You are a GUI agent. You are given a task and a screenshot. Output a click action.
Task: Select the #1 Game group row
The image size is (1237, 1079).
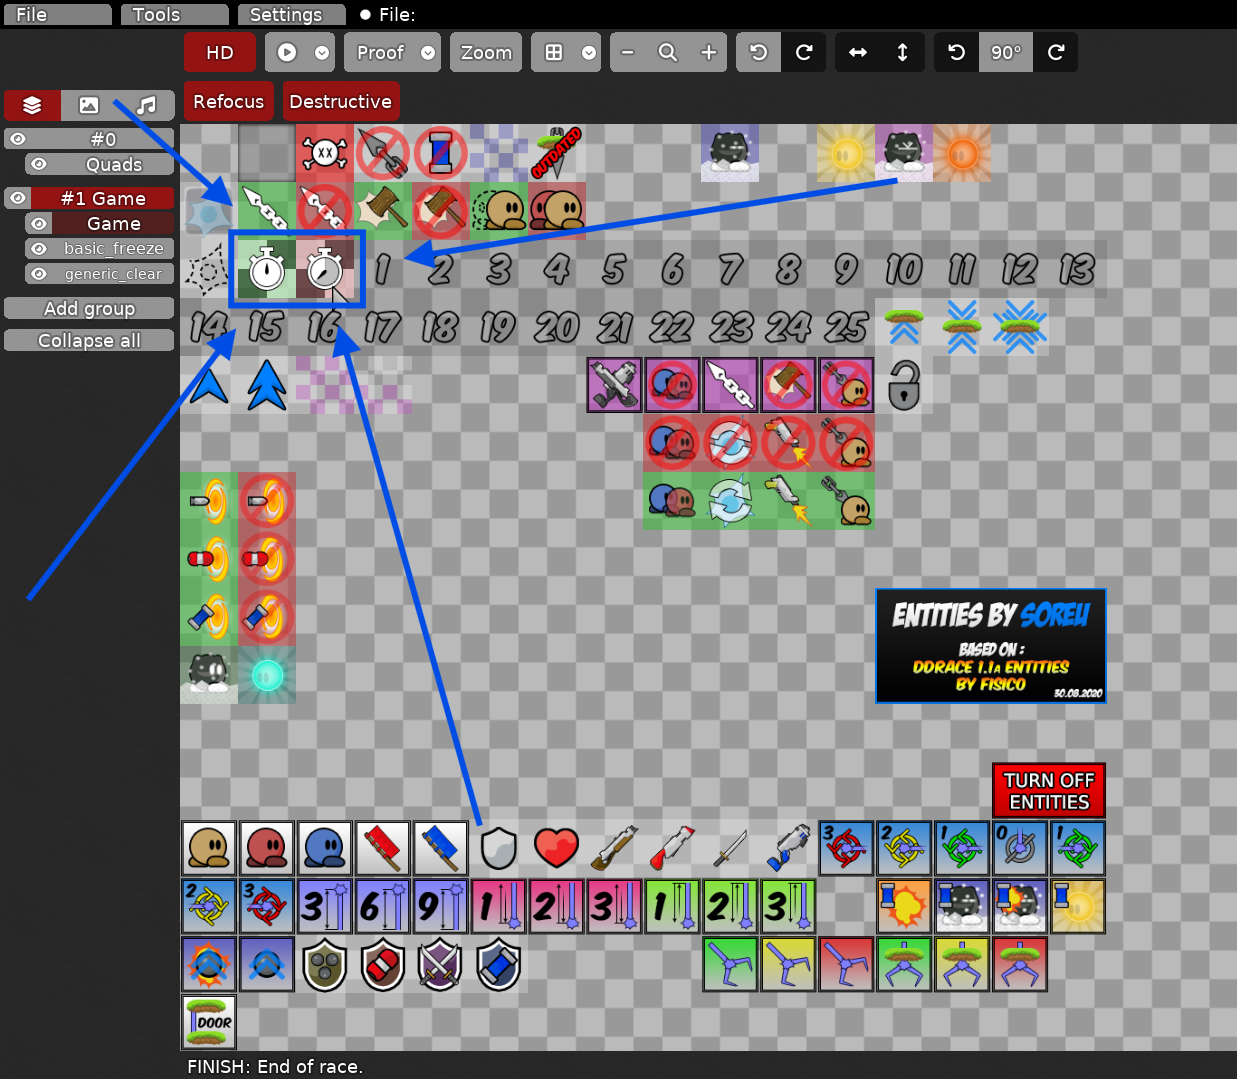tap(103, 198)
